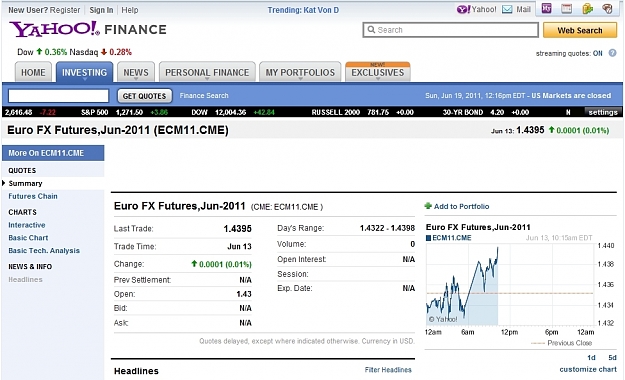Open Basic Tech. Analysis link
The image size is (625, 380).
click(x=44, y=250)
